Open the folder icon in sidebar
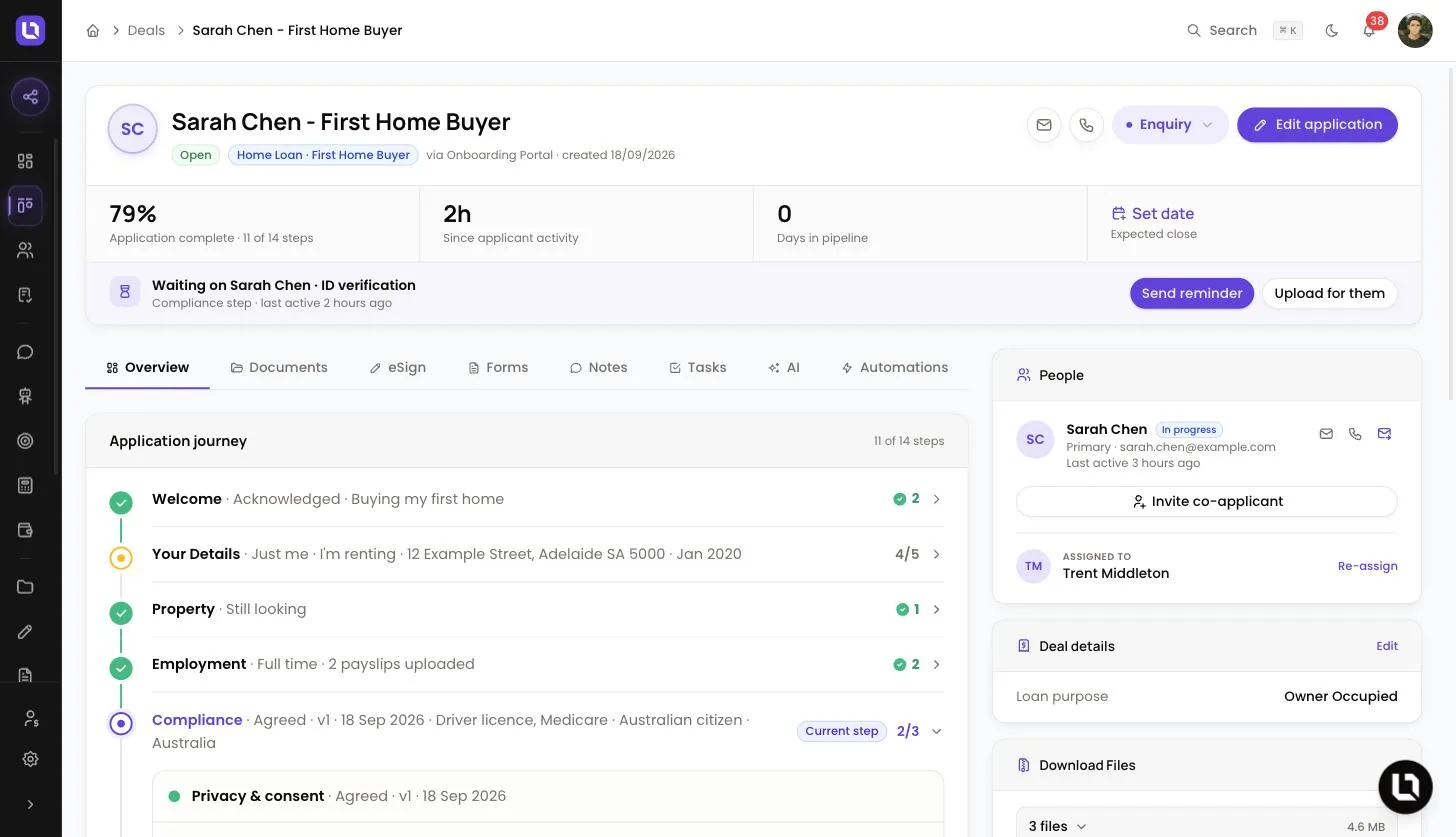Screen dimensions: 1456x837 point(26,587)
